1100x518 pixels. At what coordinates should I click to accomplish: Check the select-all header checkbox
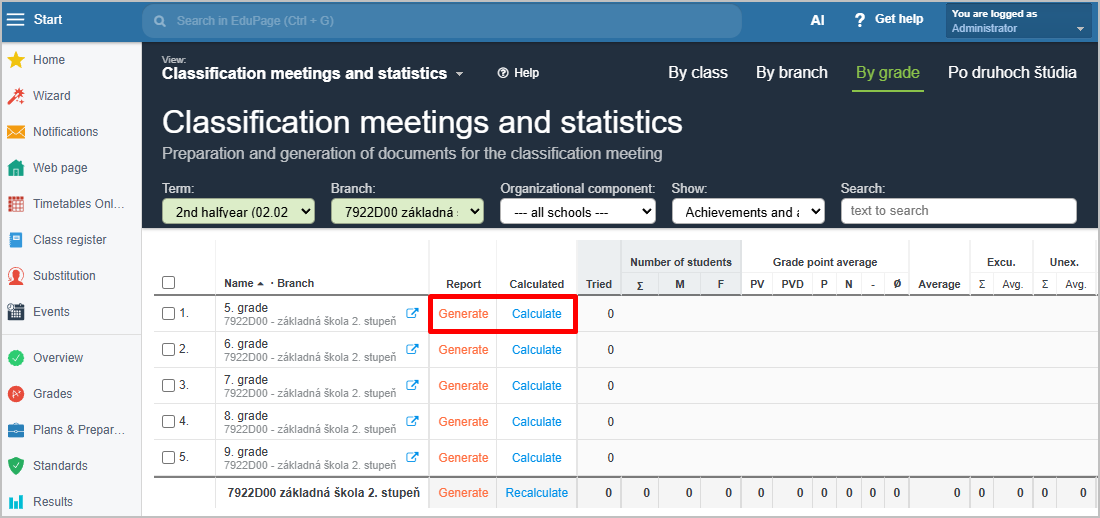[168, 283]
